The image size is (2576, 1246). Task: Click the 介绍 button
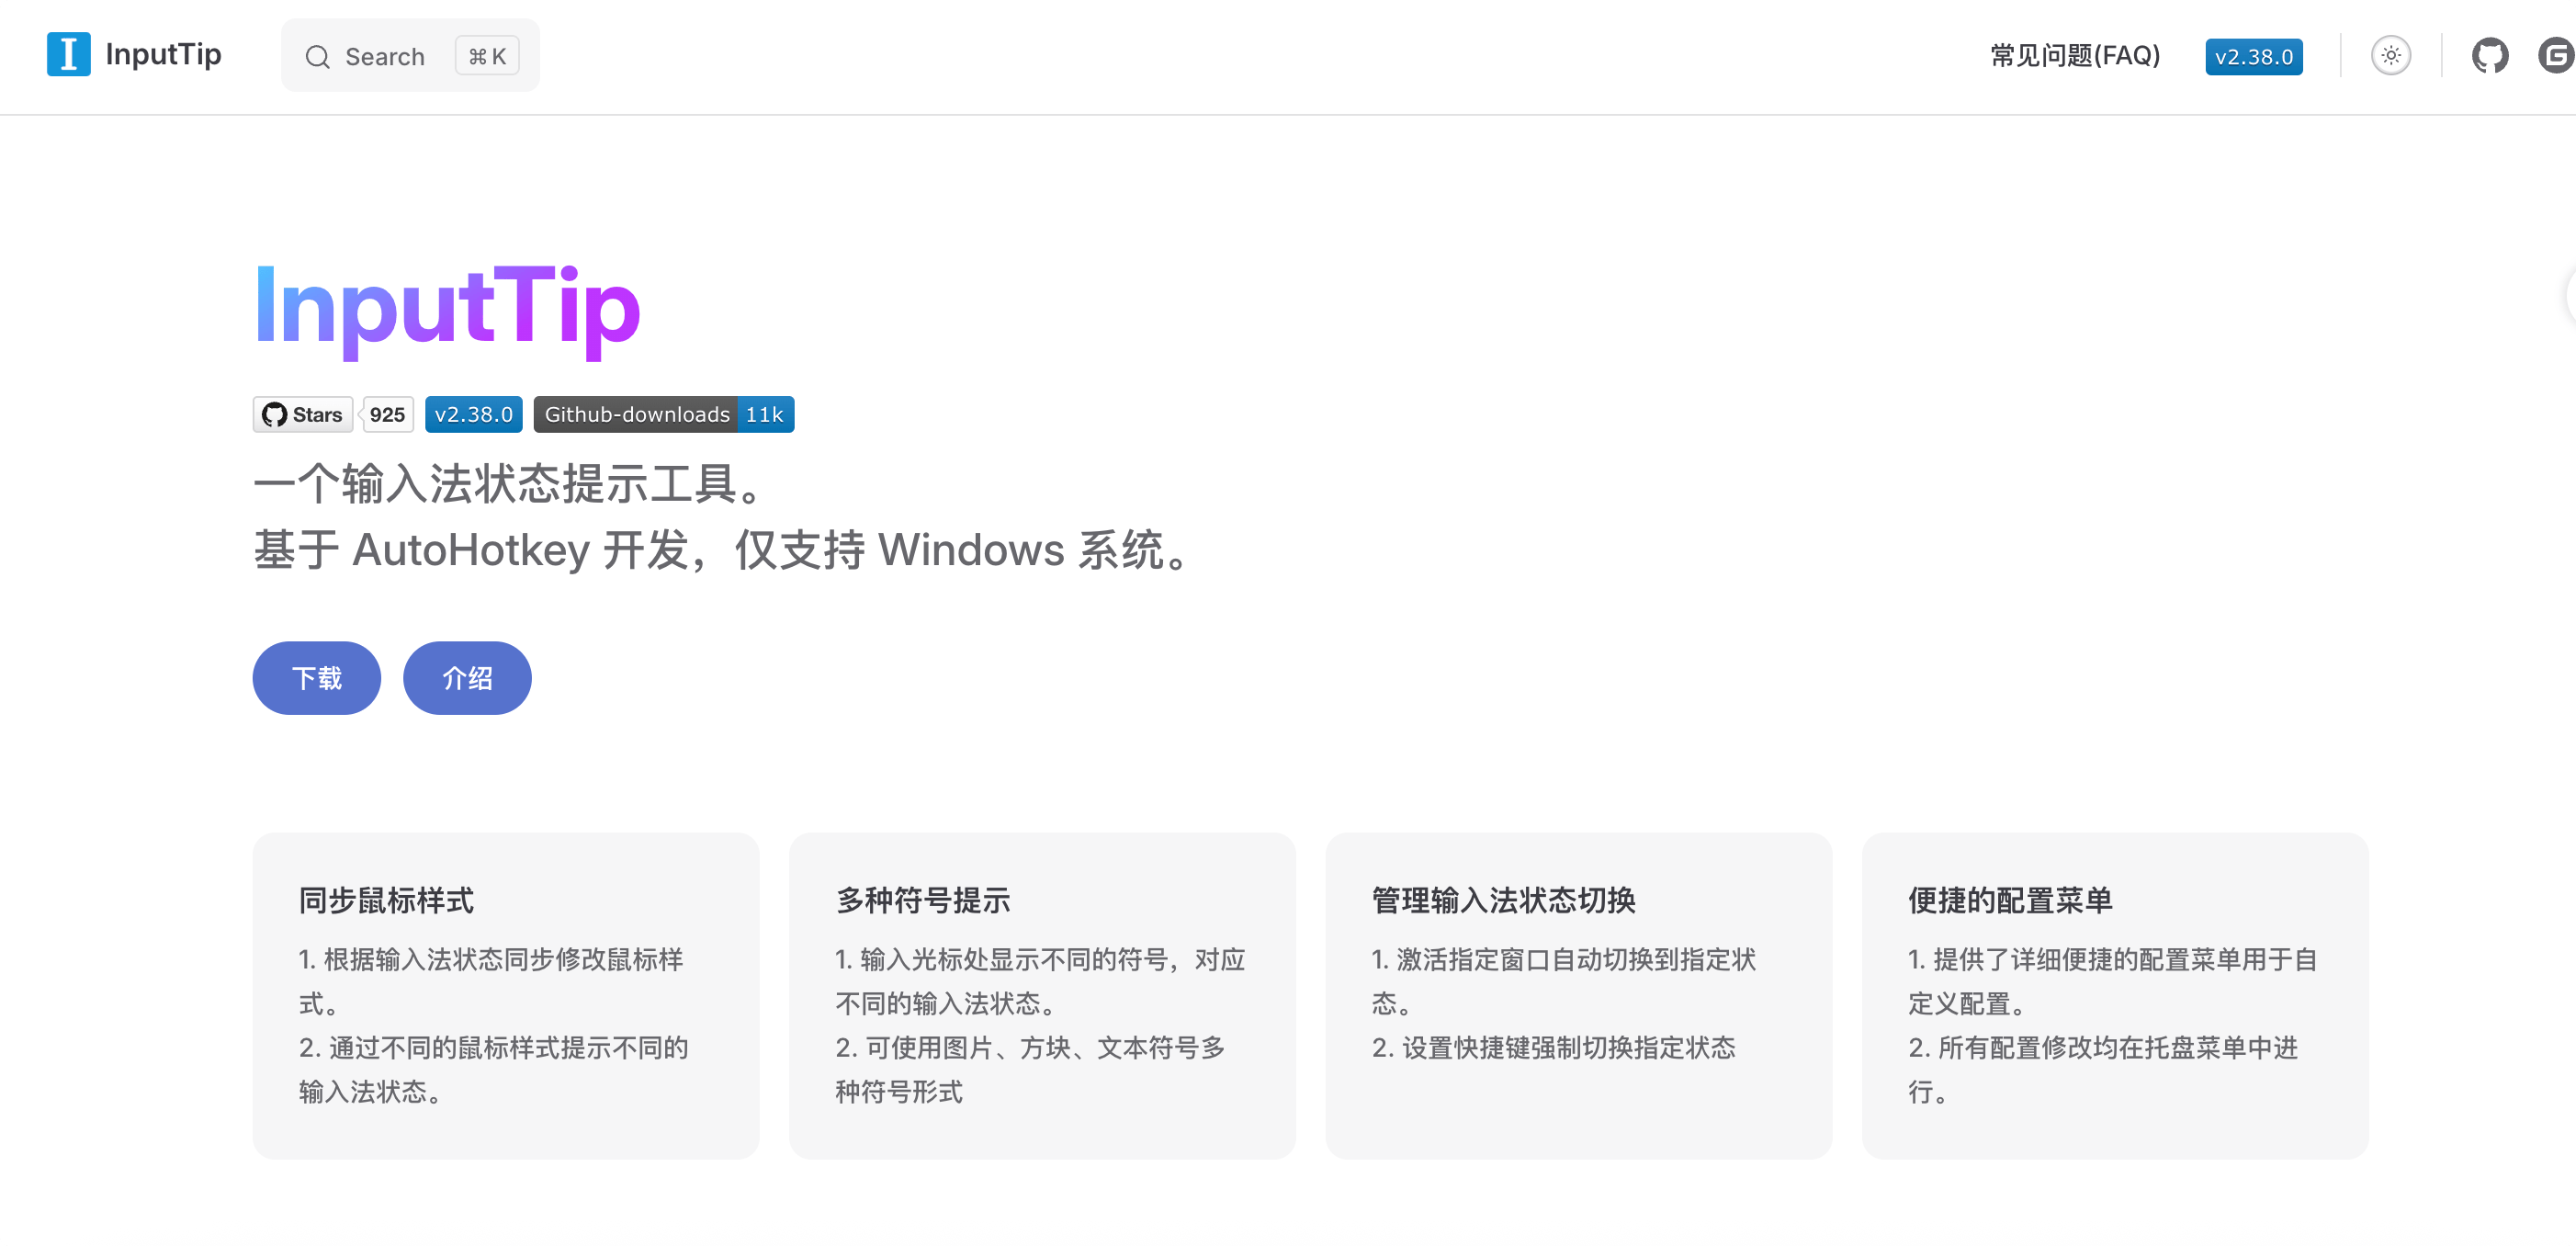point(467,678)
